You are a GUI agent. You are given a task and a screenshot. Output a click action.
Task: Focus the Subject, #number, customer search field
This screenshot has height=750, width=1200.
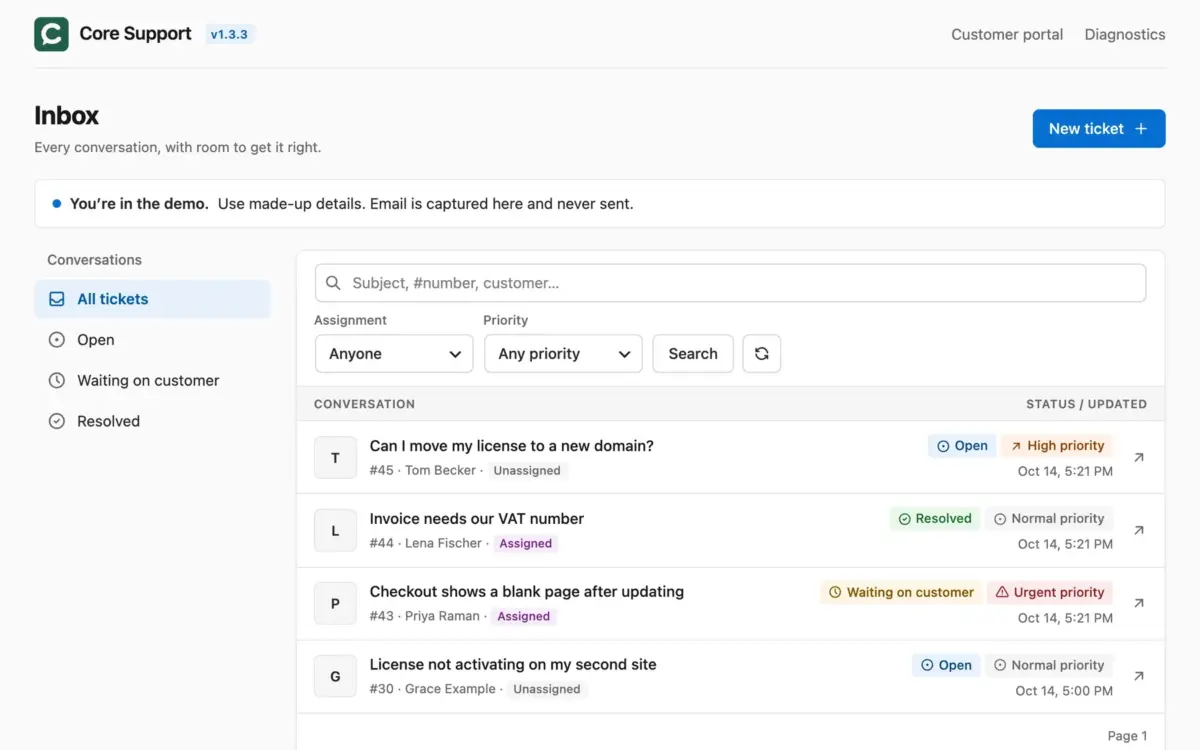point(730,283)
